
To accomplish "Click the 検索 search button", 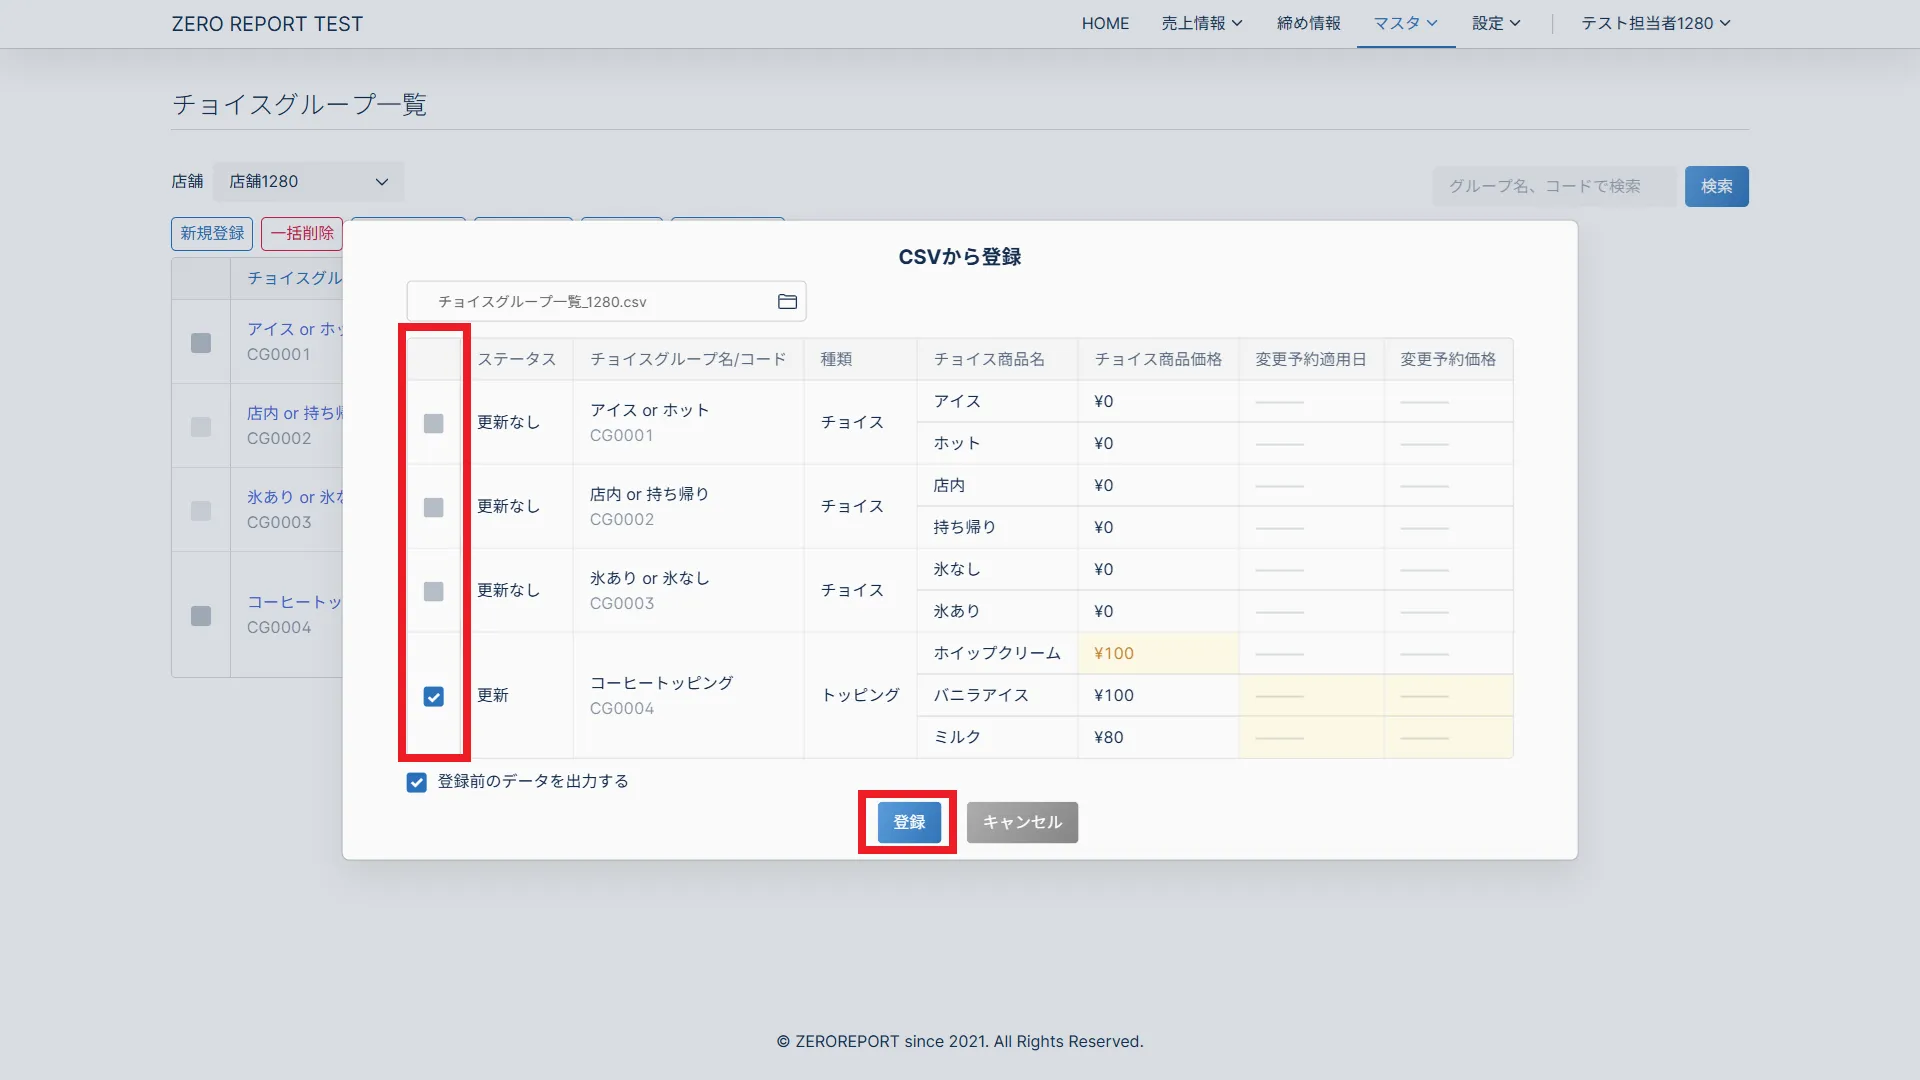I will coord(1716,186).
